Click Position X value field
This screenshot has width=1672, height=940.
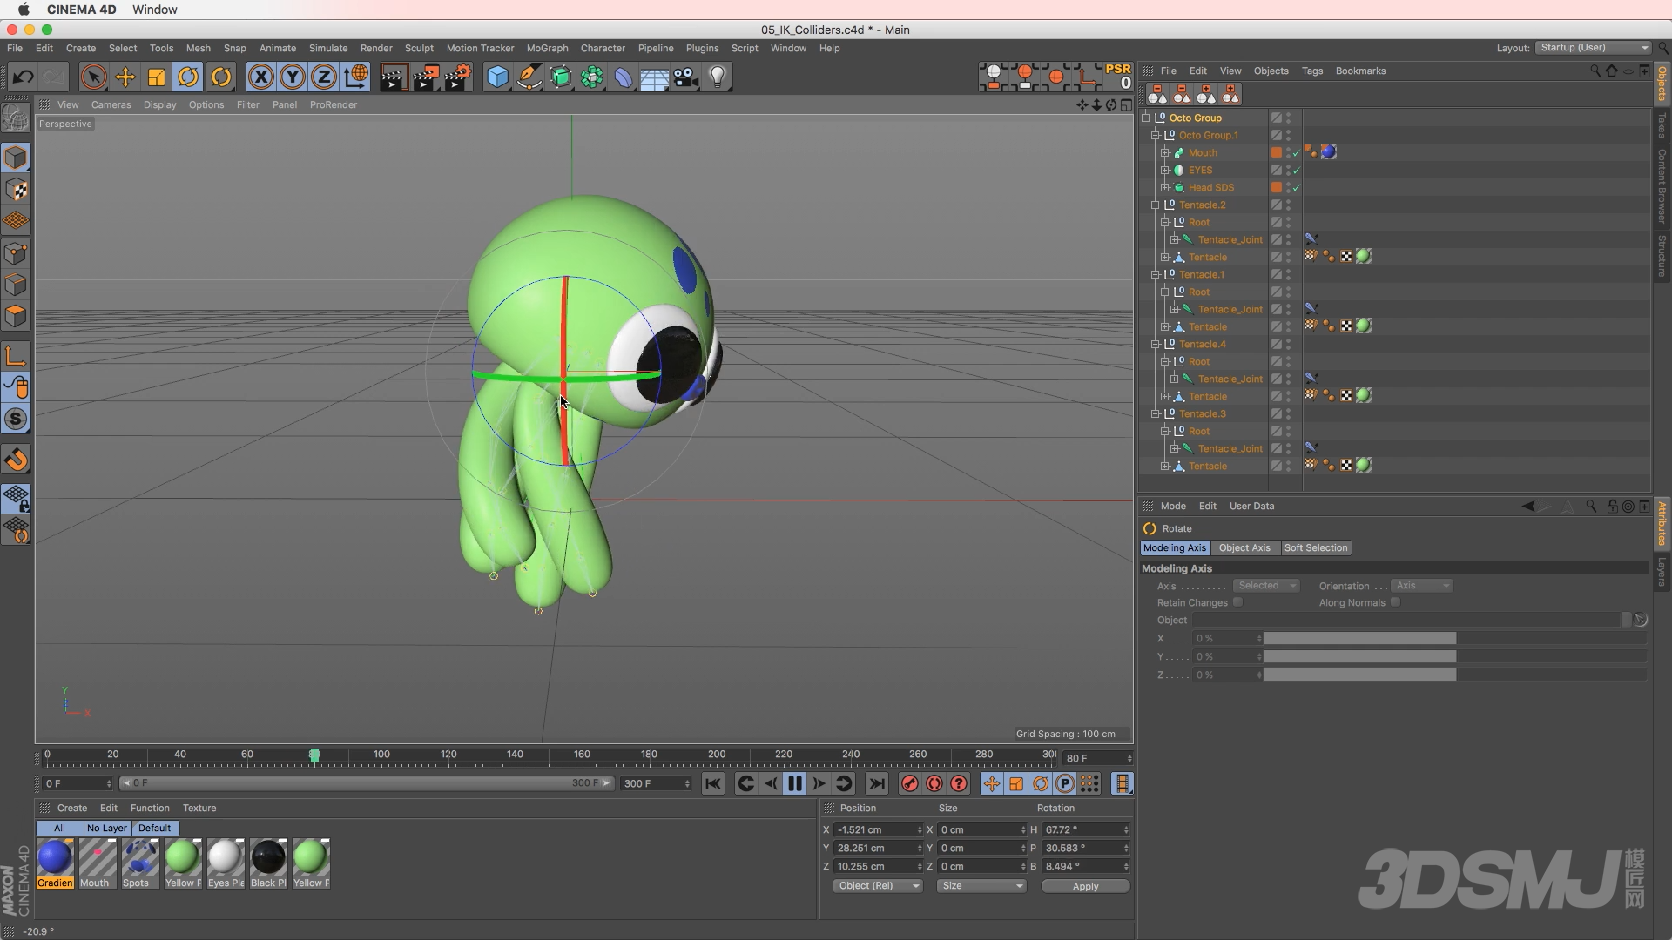click(878, 830)
